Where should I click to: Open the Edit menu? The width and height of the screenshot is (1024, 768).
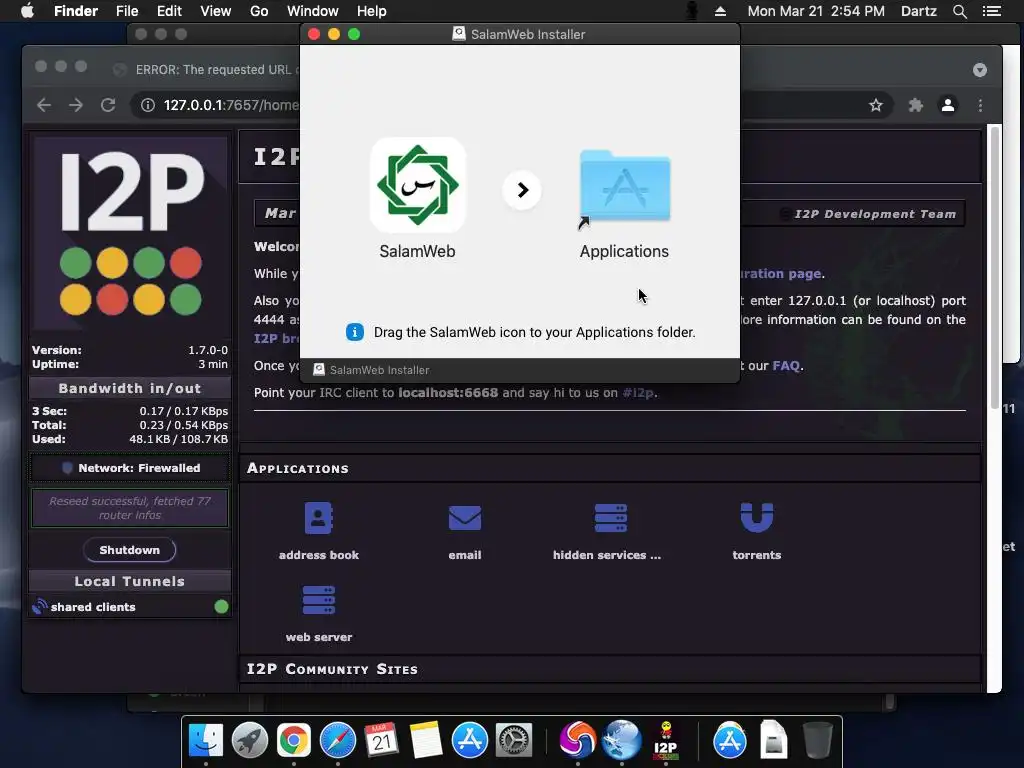169,11
